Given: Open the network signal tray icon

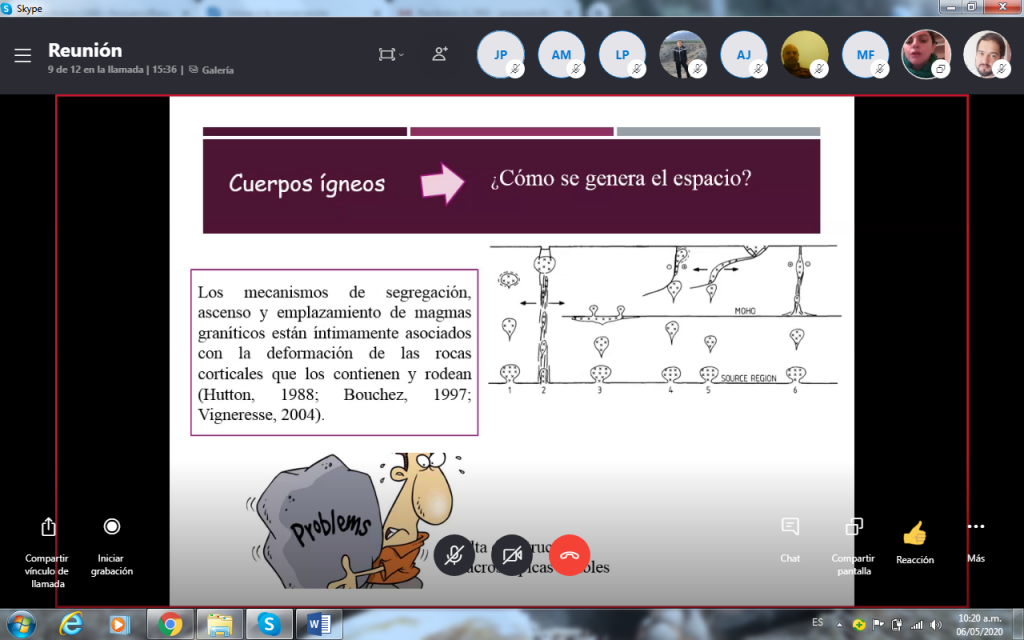Looking at the screenshot, I should tap(917, 625).
